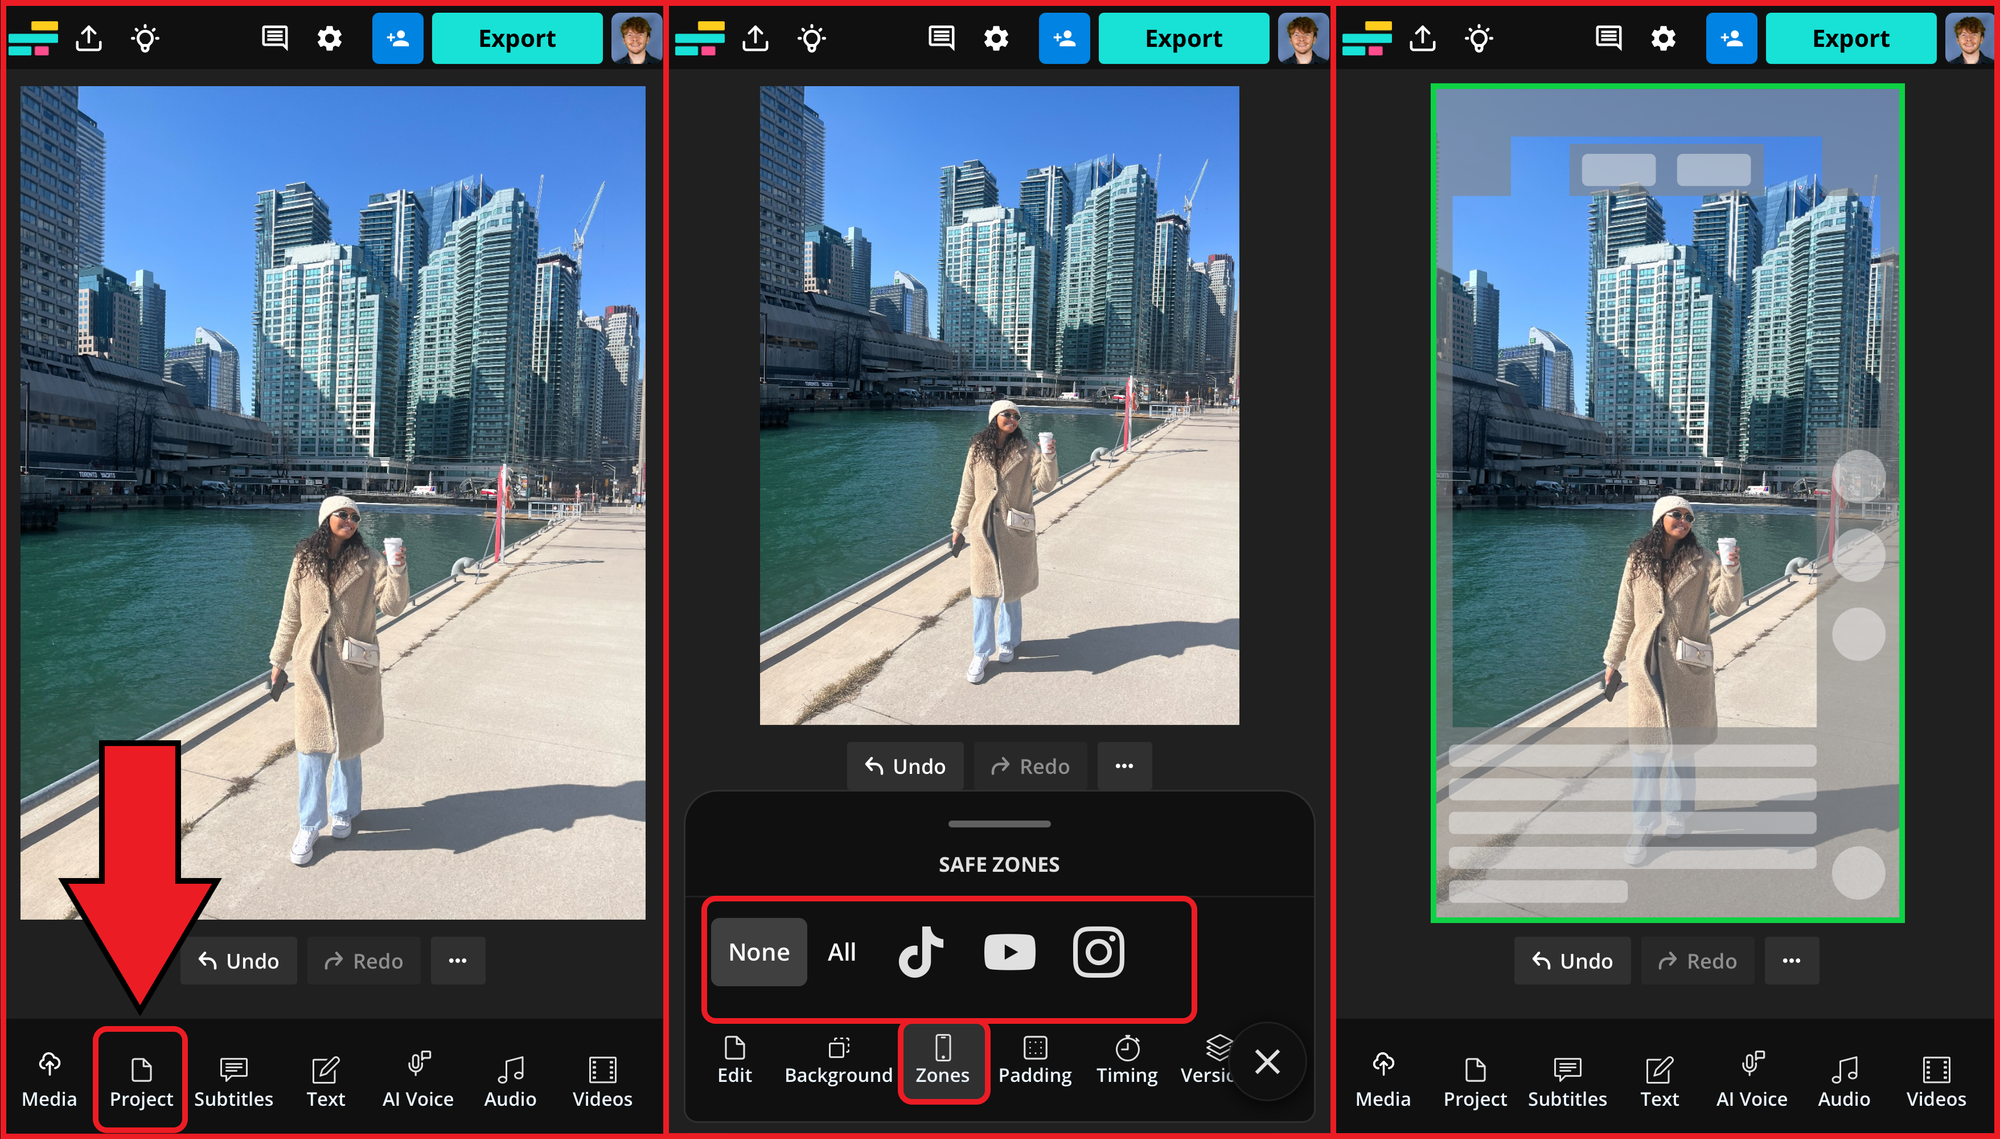The width and height of the screenshot is (2000, 1139).
Task: Open Subtitles tool in left screen
Action: point(233,1081)
